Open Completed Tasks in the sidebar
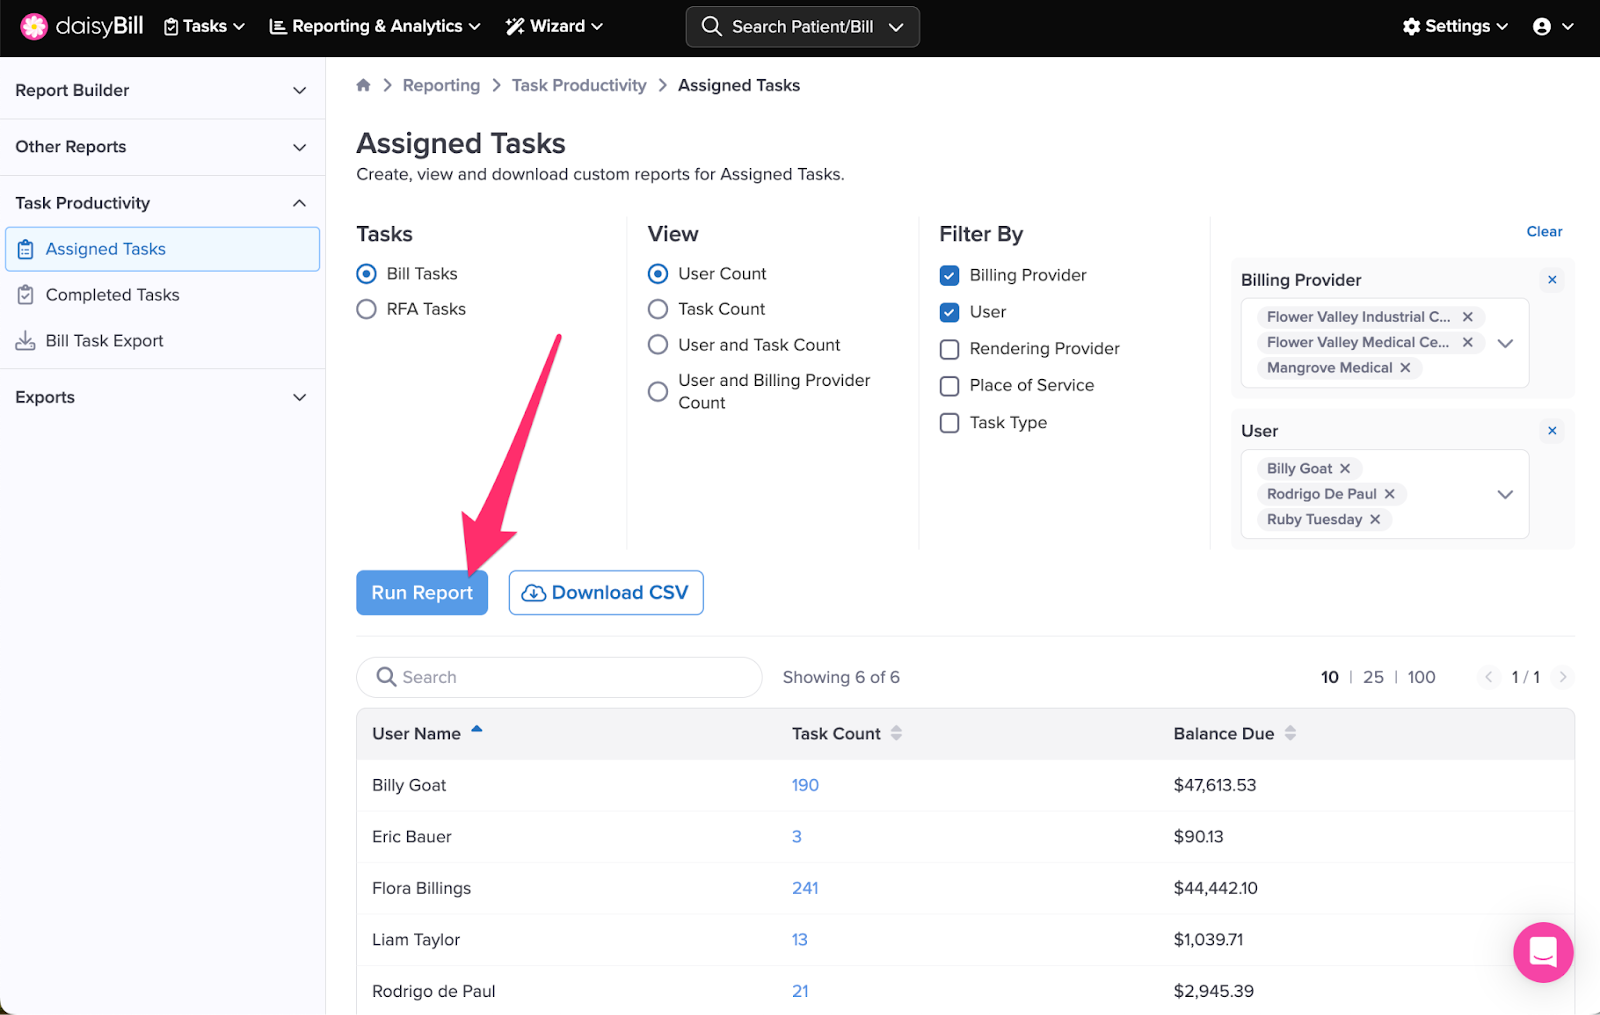This screenshot has height=1015, width=1600. click(112, 295)
